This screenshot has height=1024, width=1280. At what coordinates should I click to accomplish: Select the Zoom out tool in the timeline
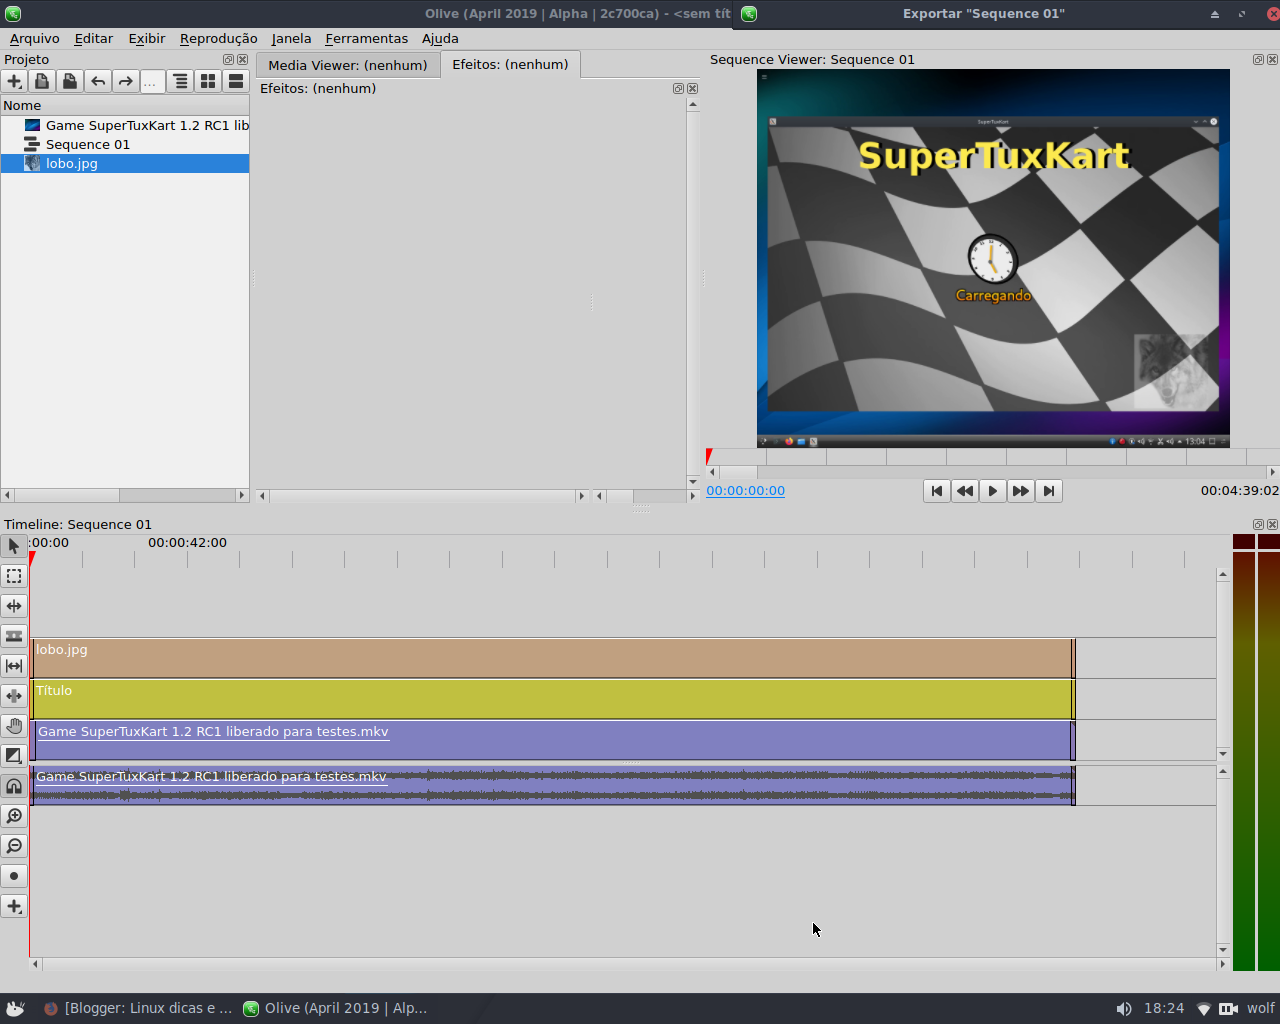click(14, 845)
